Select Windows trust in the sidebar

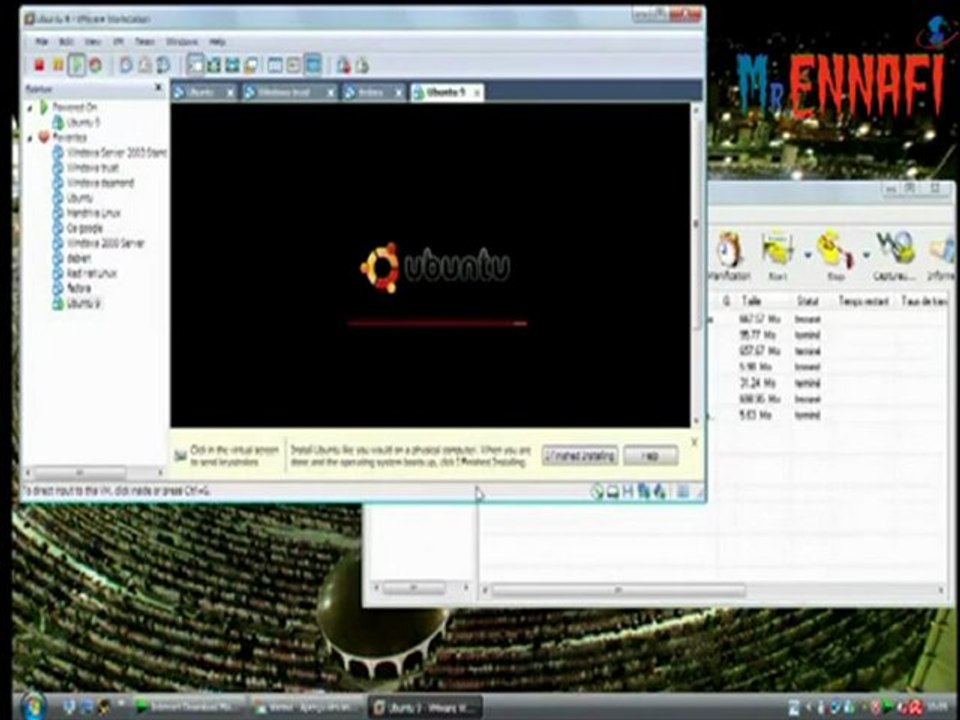86,168
